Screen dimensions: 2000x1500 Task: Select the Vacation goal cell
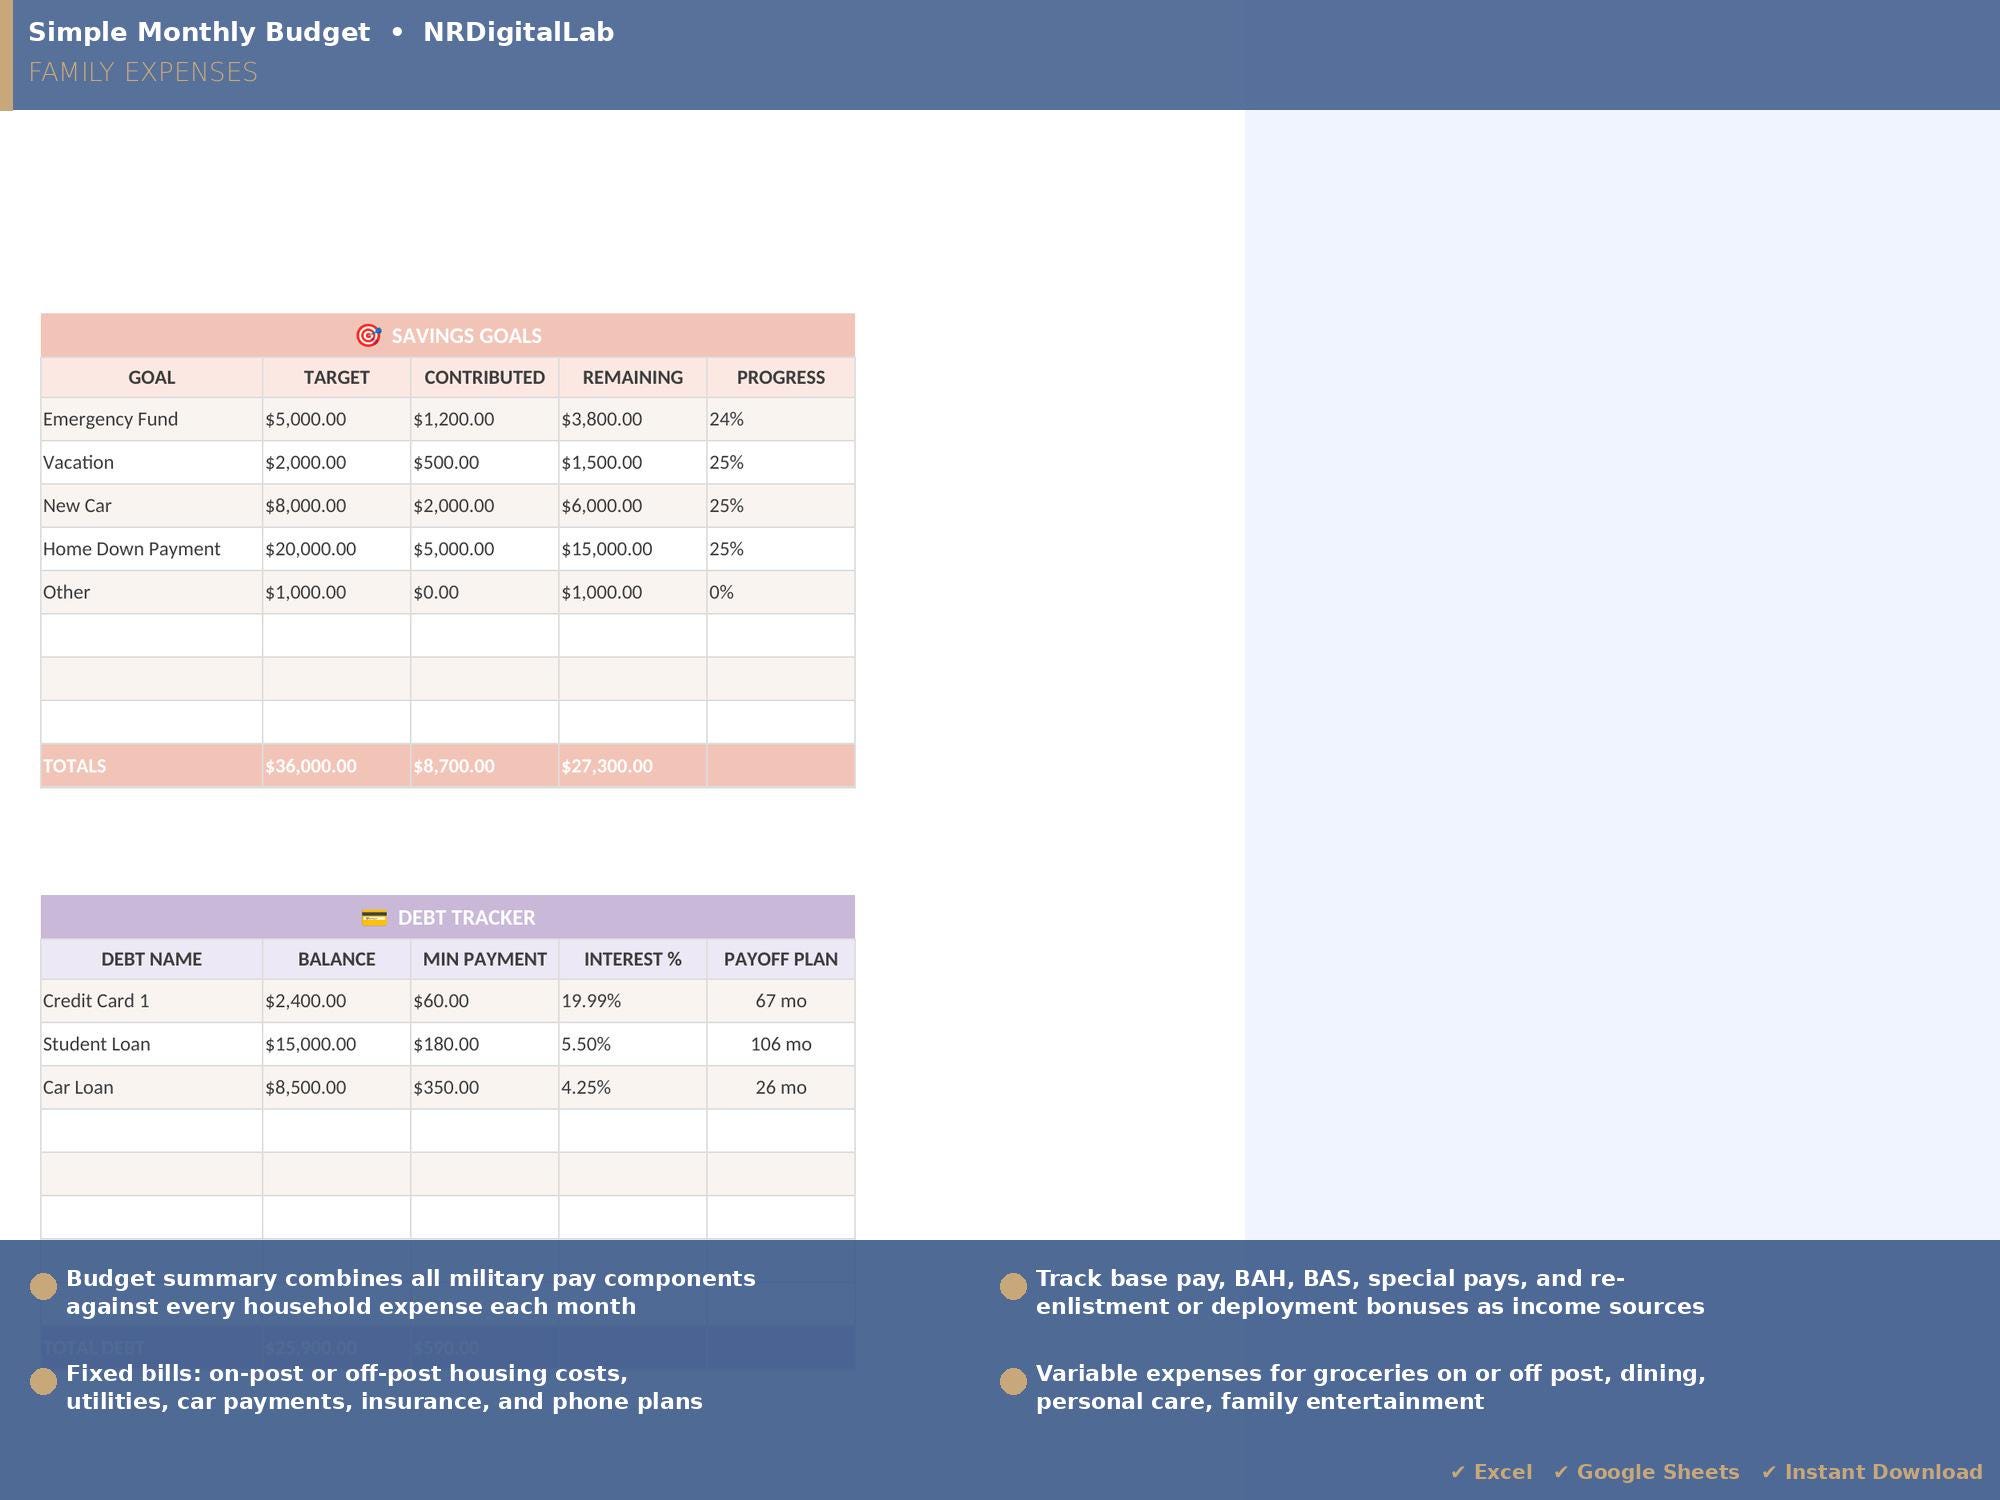[x=152, y=462]
